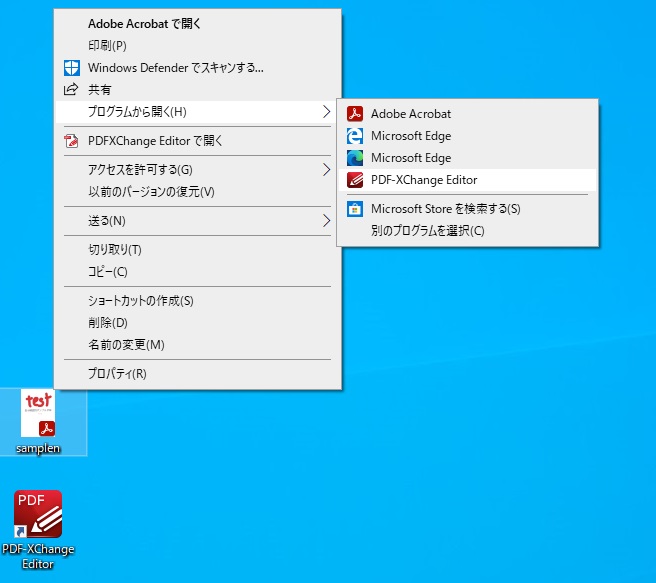Click the new Chromium Microsoft Edge icon

pos(355,158)
